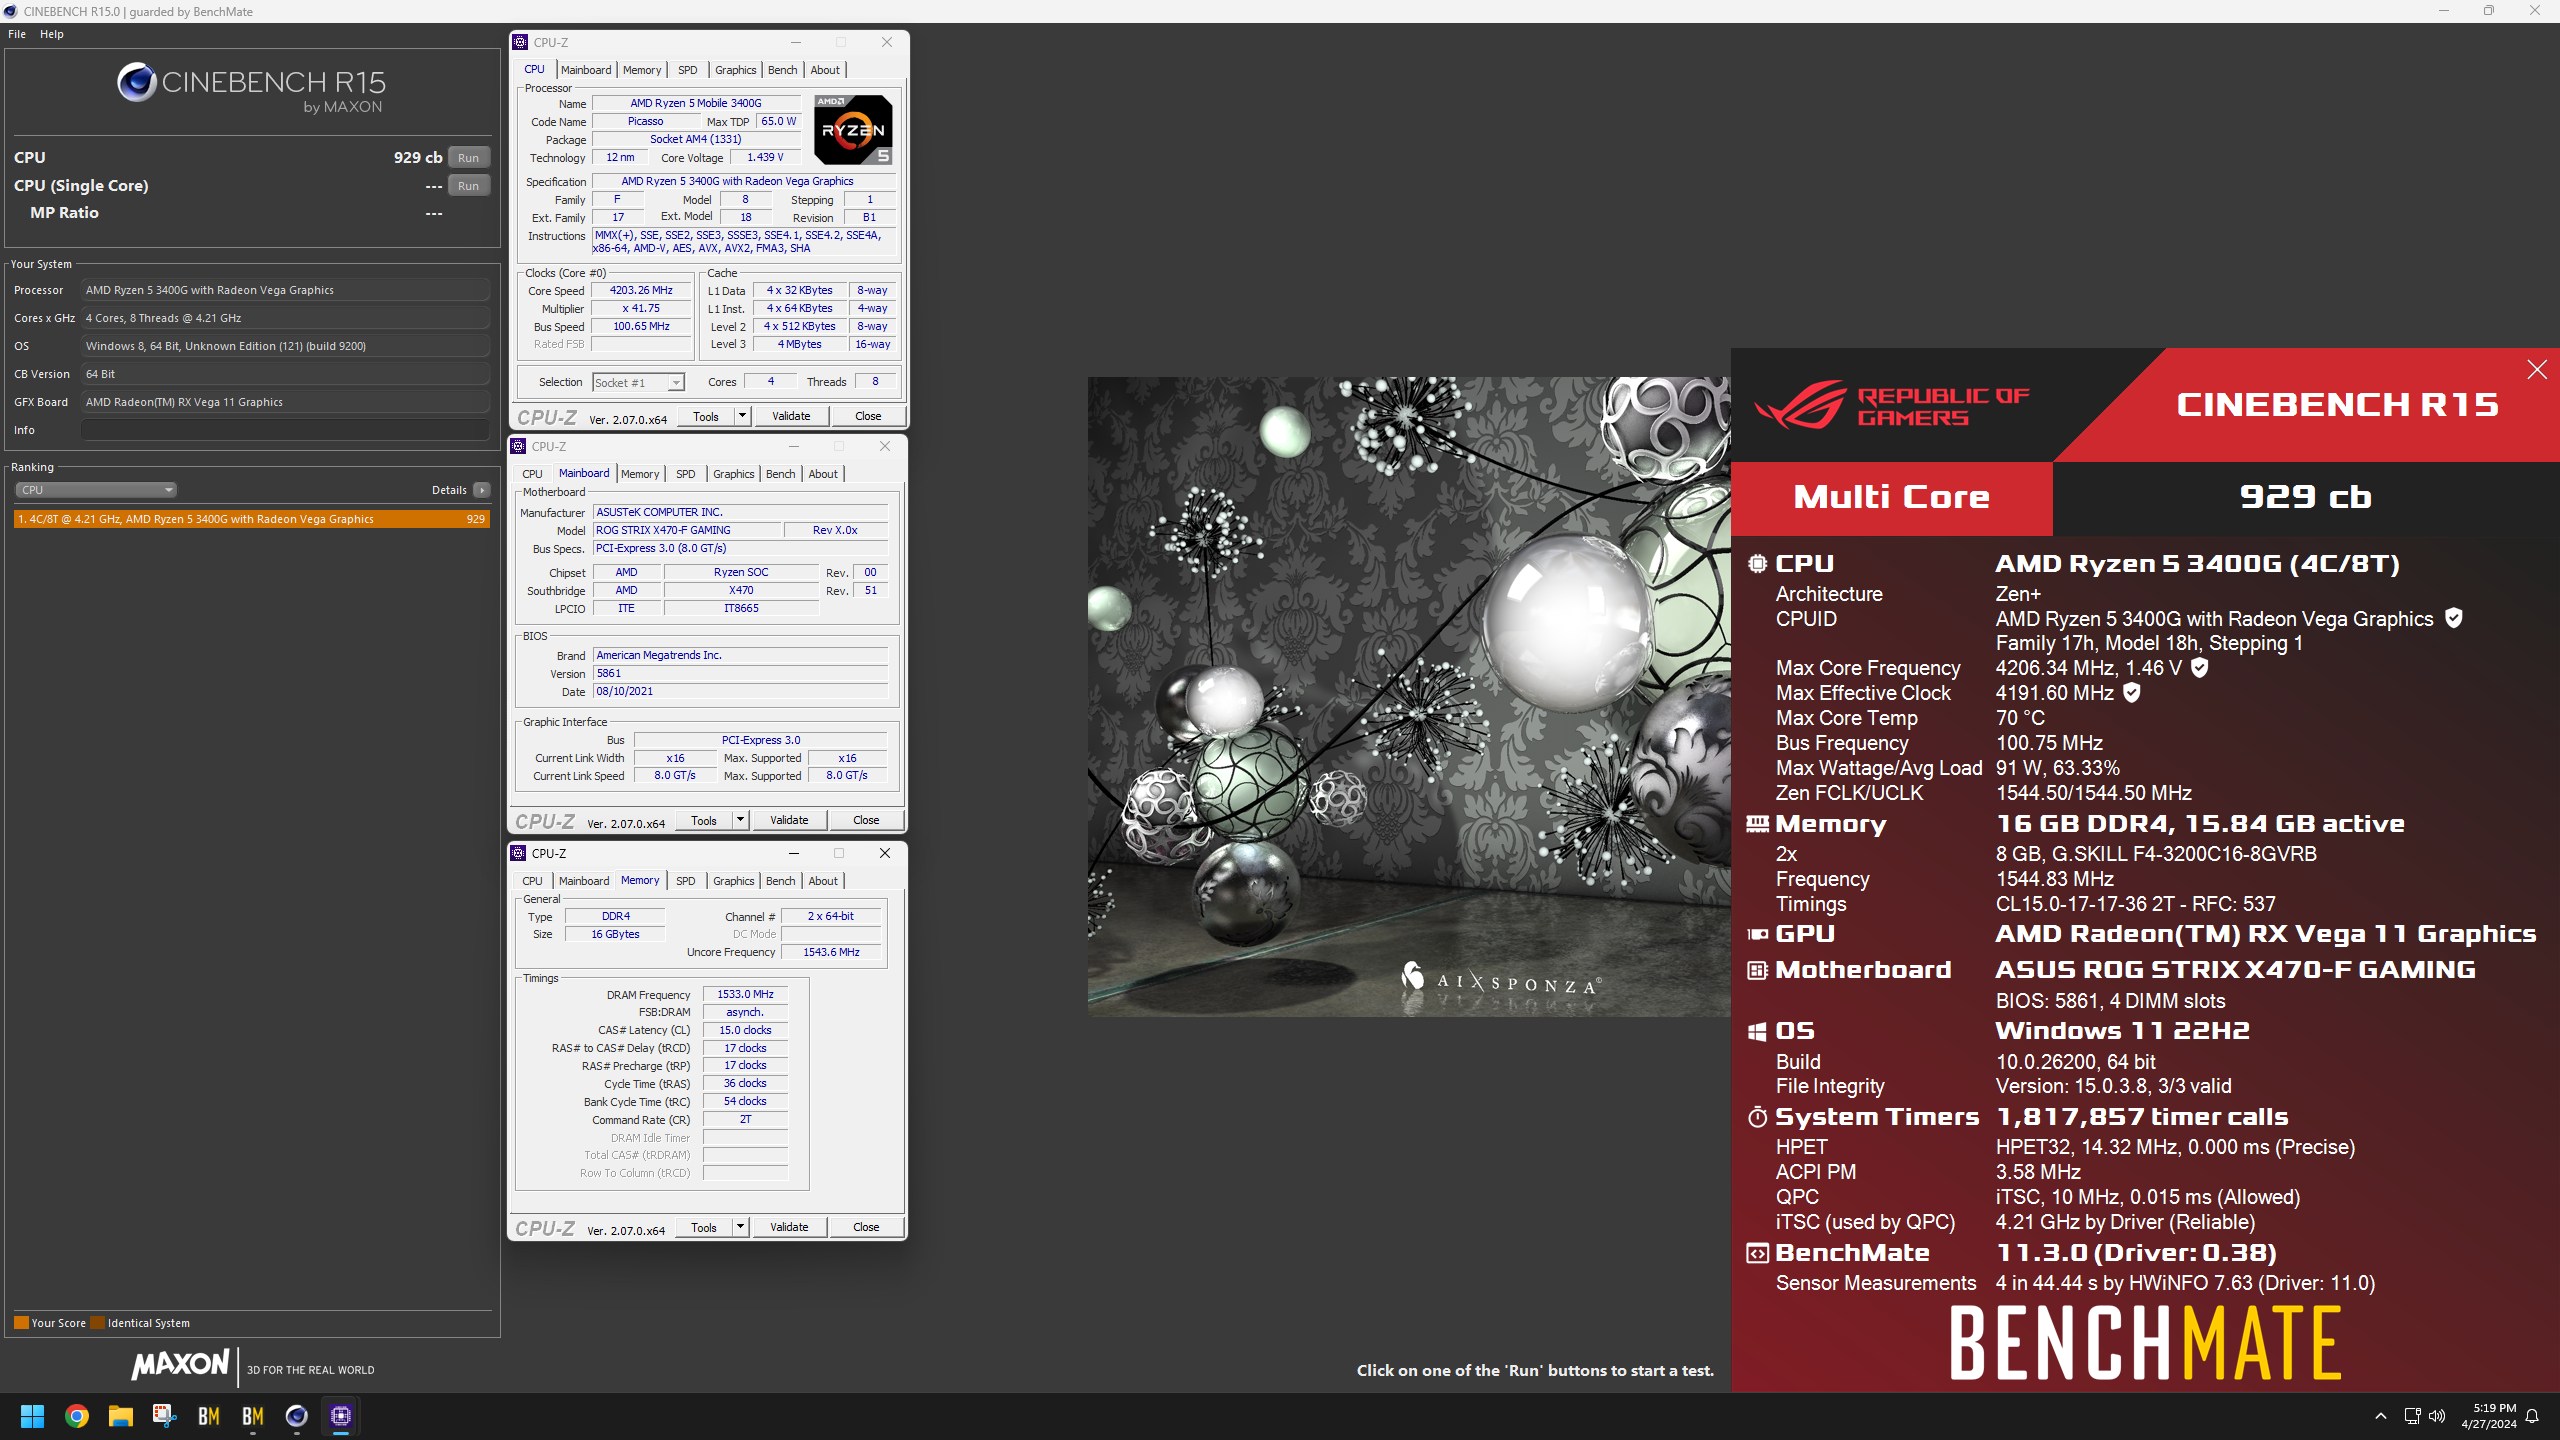Open About tab in top CPU-Z window
The image size is (2560, 1440).
[825, 70]
